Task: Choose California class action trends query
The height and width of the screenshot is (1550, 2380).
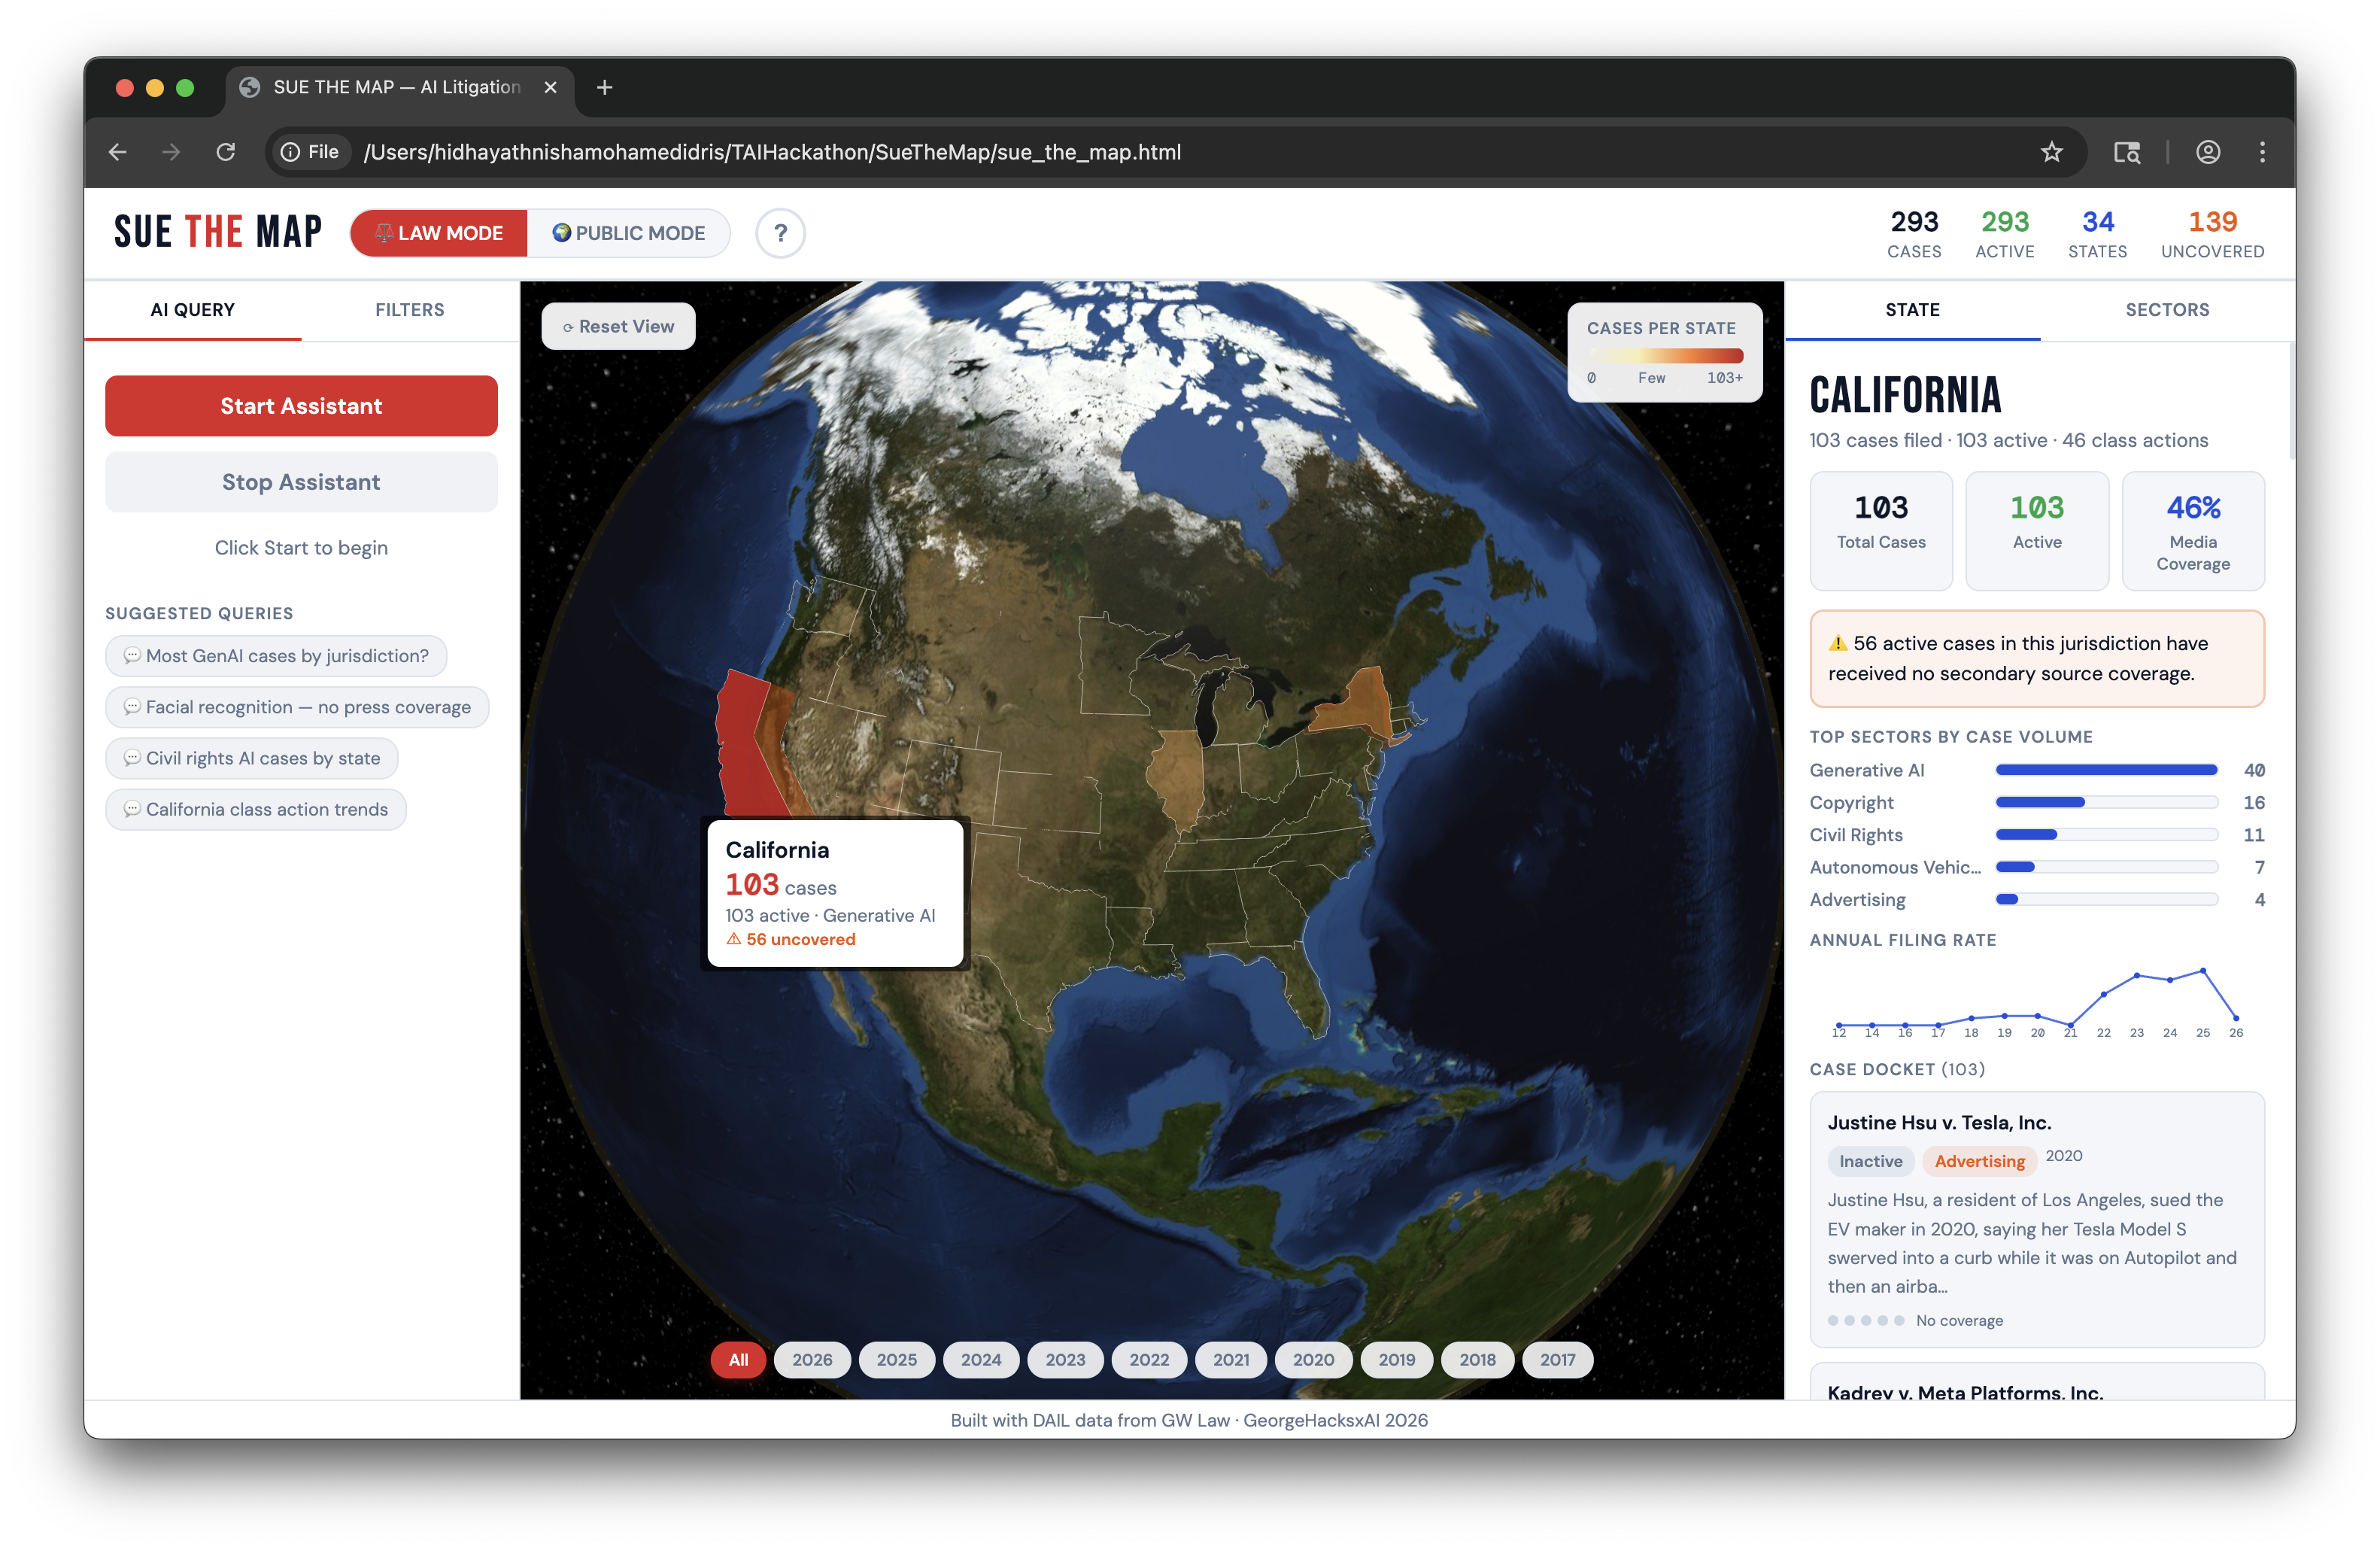Action: pos(256,809)
